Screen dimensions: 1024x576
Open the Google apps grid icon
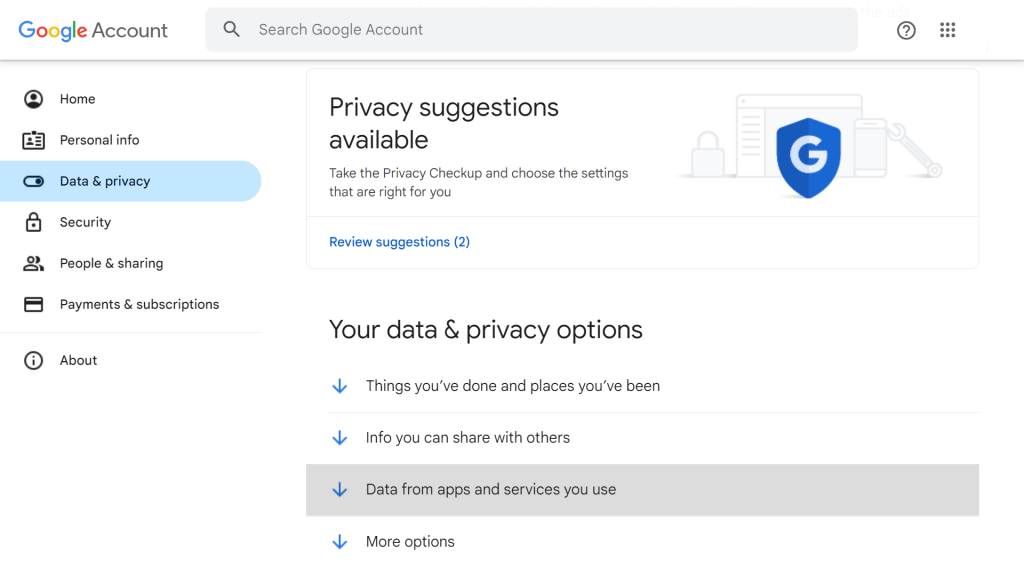[x=947, y=30]
